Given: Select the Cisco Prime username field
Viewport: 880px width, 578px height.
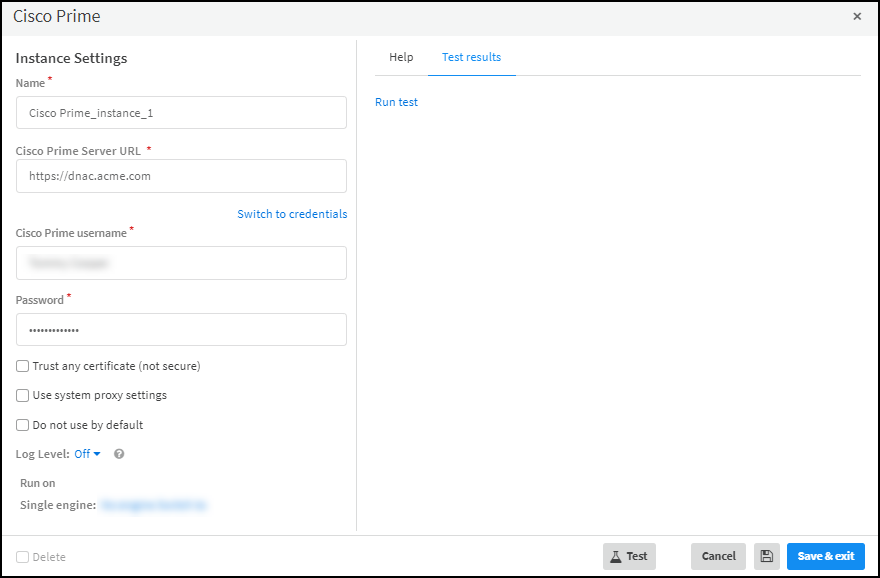Looking at the screenshot, I should click(x=181, y=263).
